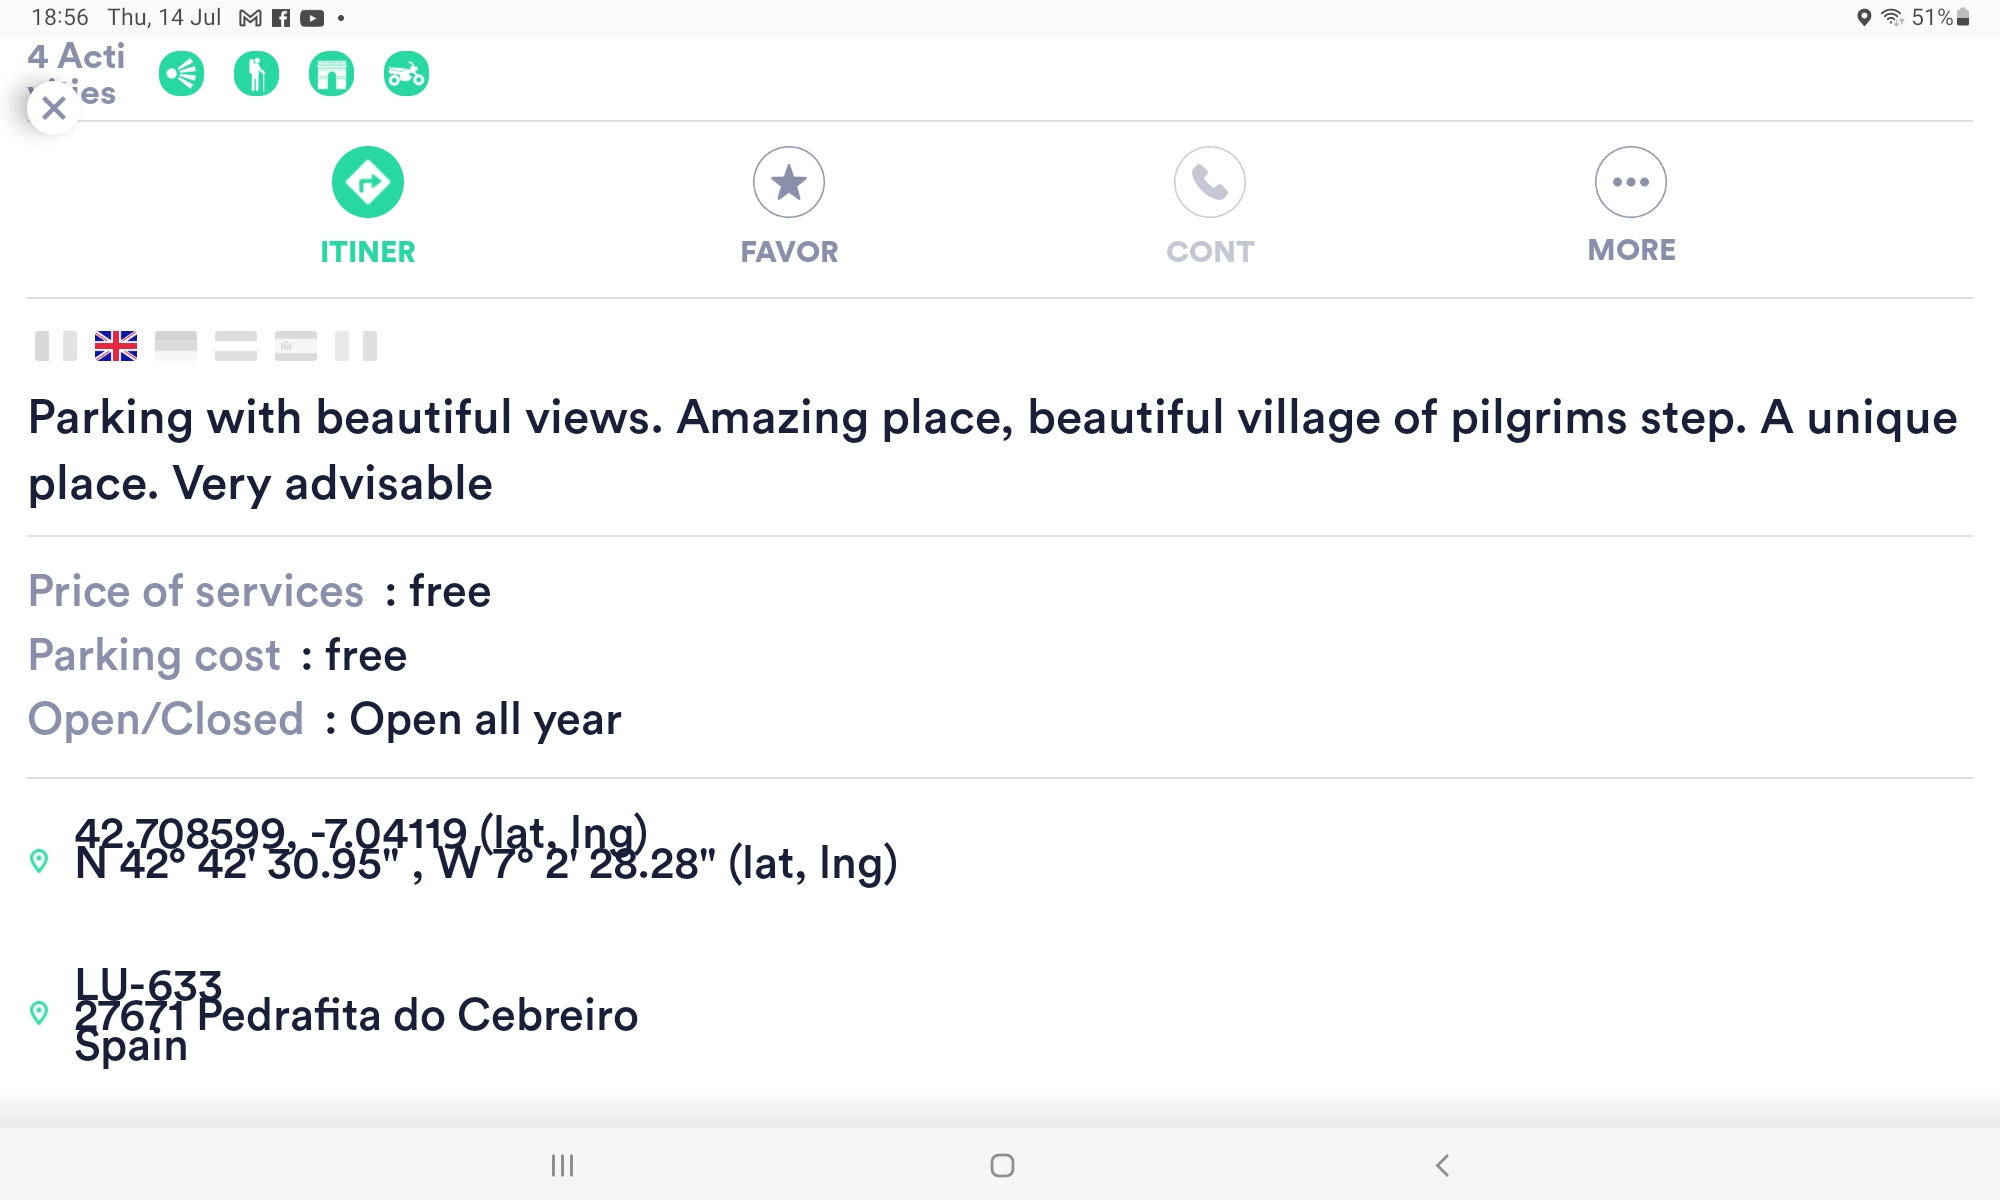
Task: Tap the CONT phone icon
Action: coord(1210,182)
